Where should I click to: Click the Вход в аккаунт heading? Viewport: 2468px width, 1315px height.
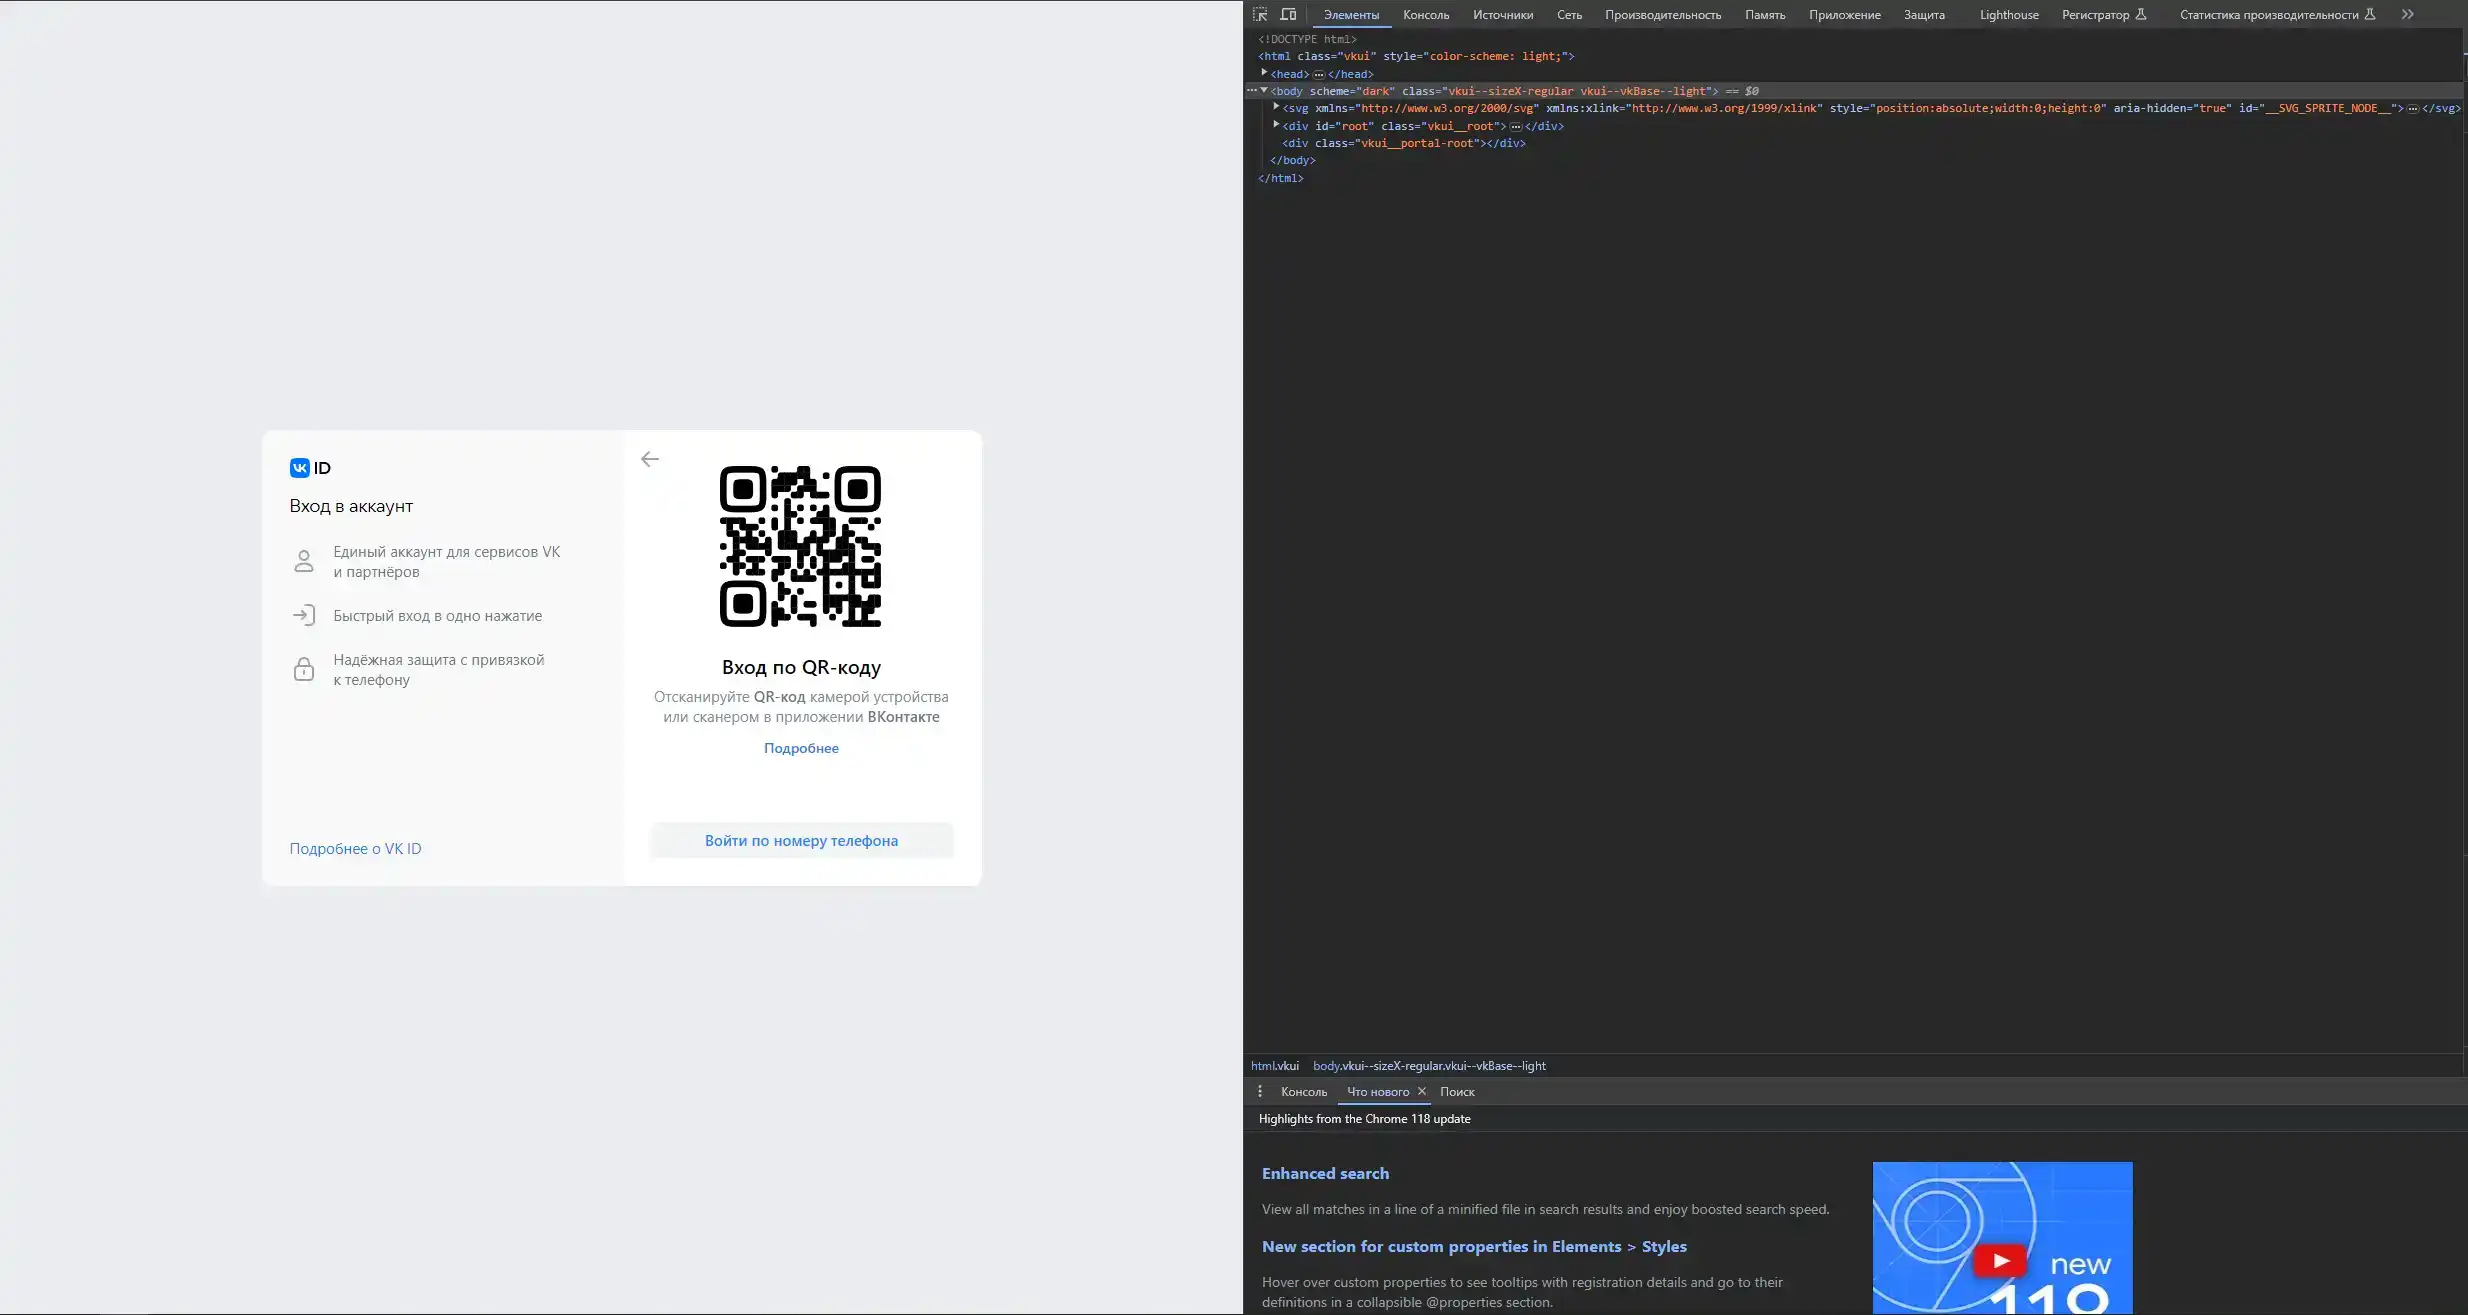pos(351,506)
